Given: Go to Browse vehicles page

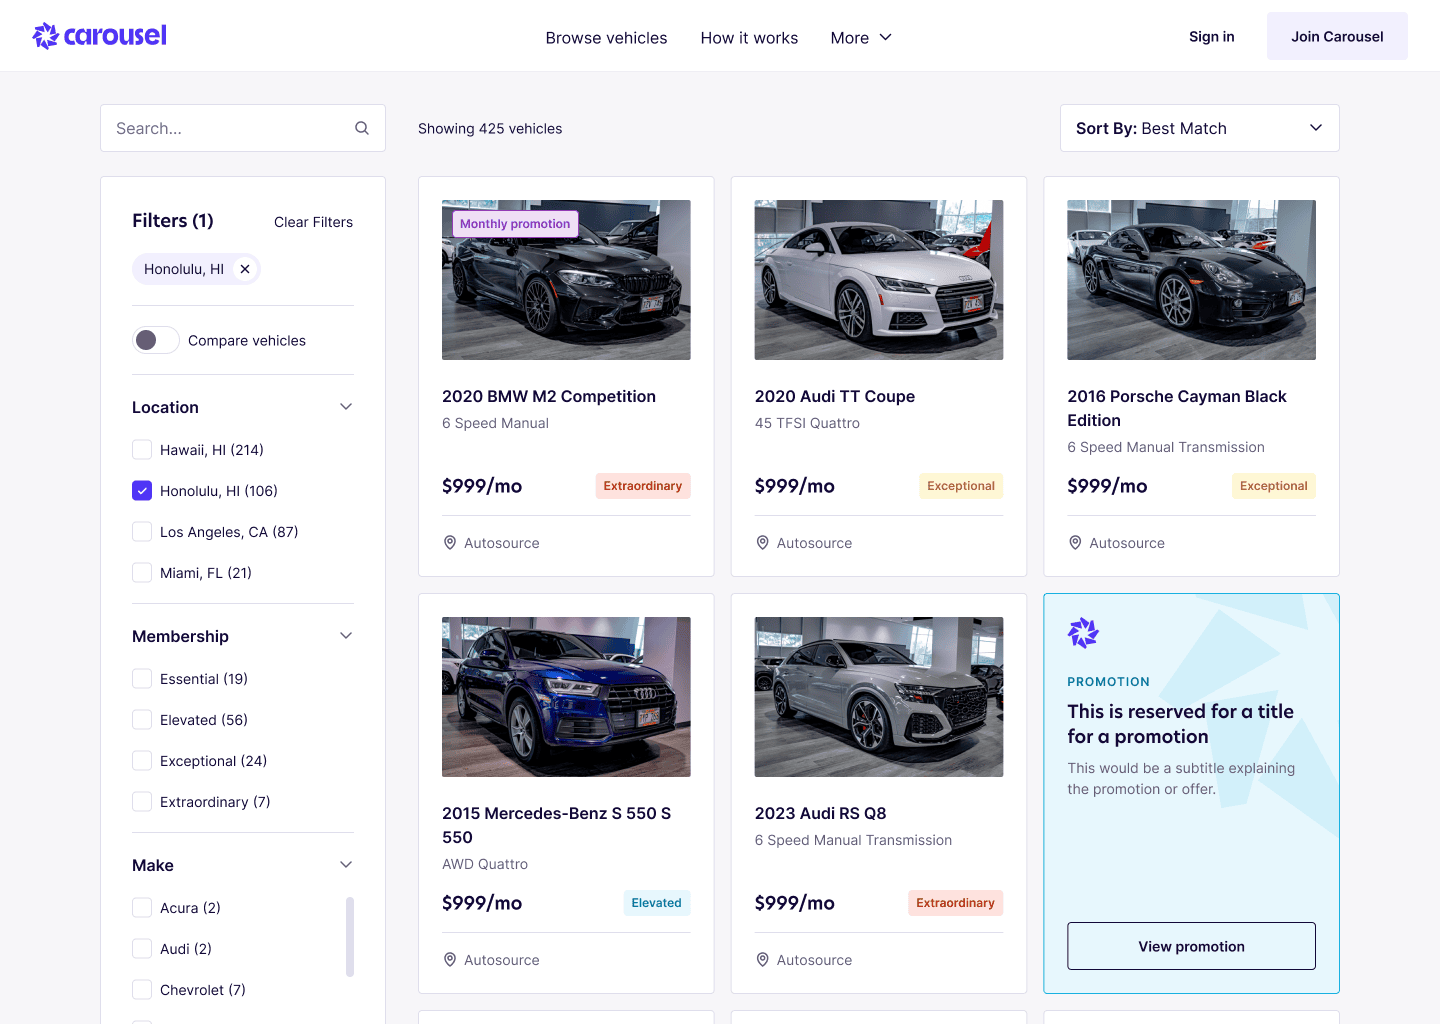Looking at the screenshot, I should [606, 38].
